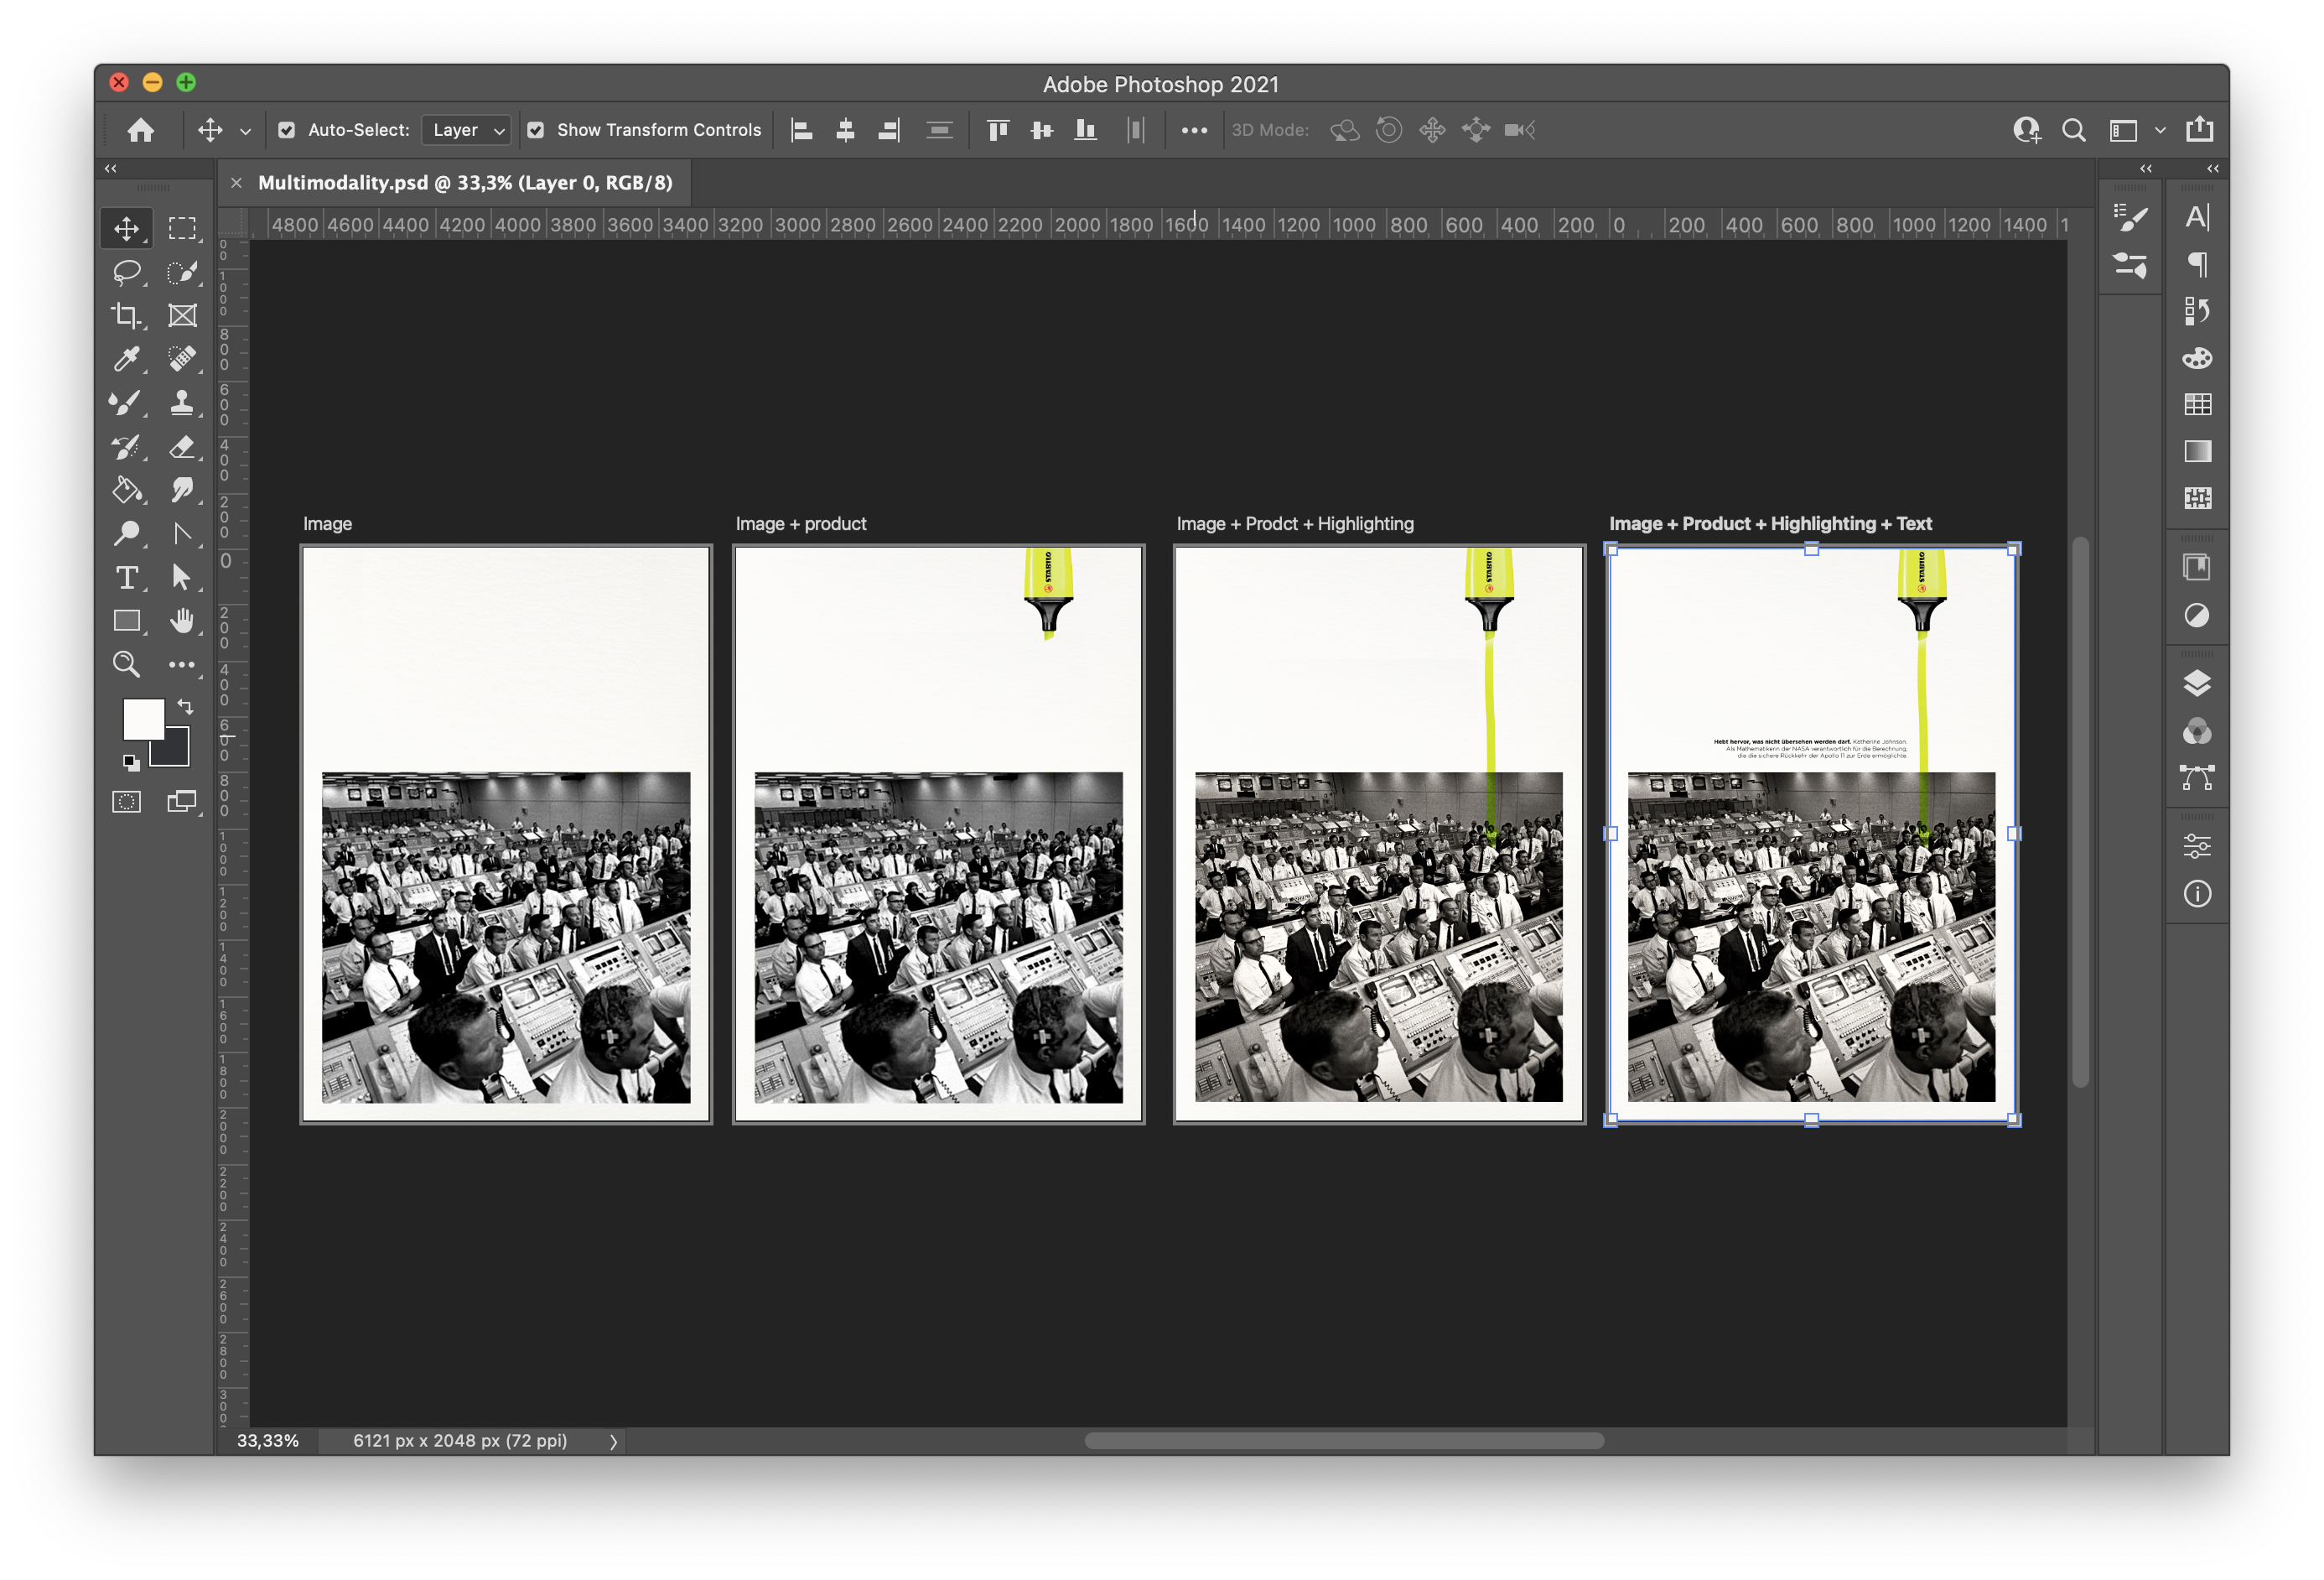Viewport: 2324px width, 1580px height.
Task: Open the Auto-Select Layer dropdown
Action: pos(466,130)
